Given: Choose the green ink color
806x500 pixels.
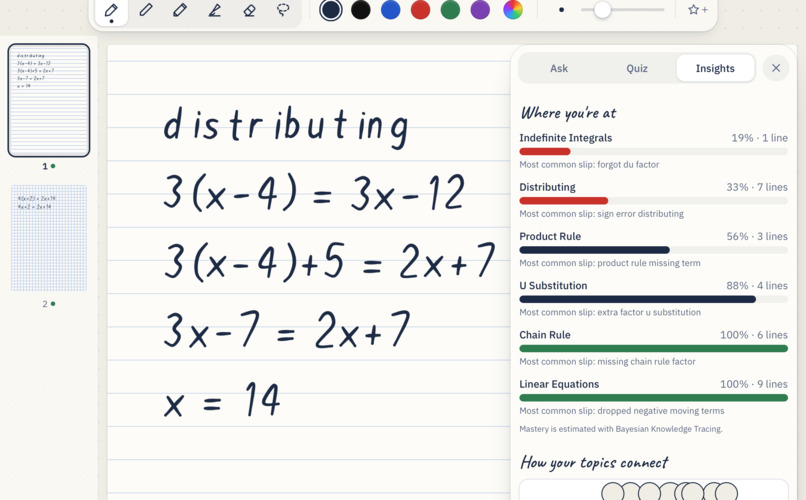Looking at the screenshot, I should (450, 10).
